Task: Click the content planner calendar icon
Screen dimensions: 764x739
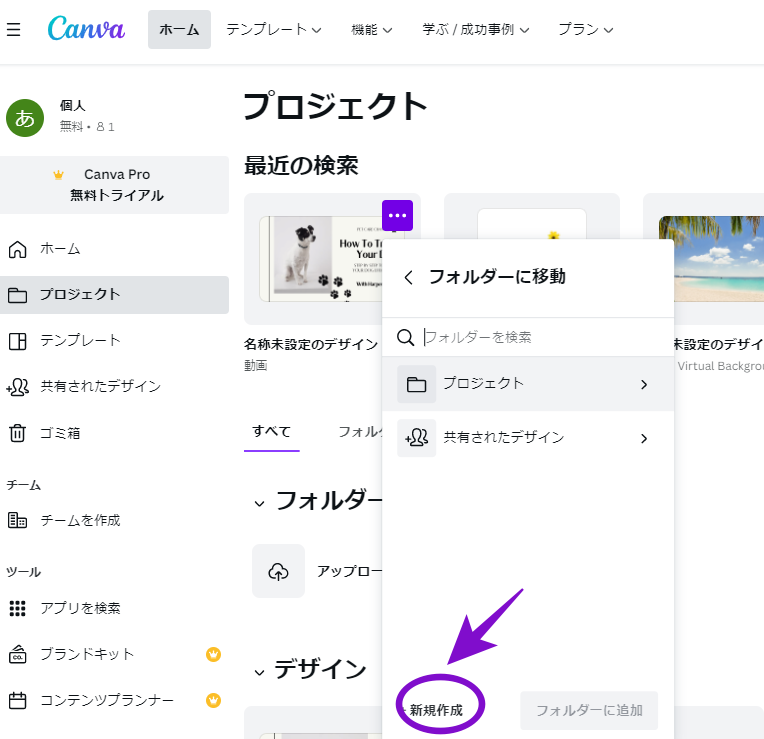Action: [18, 701]
